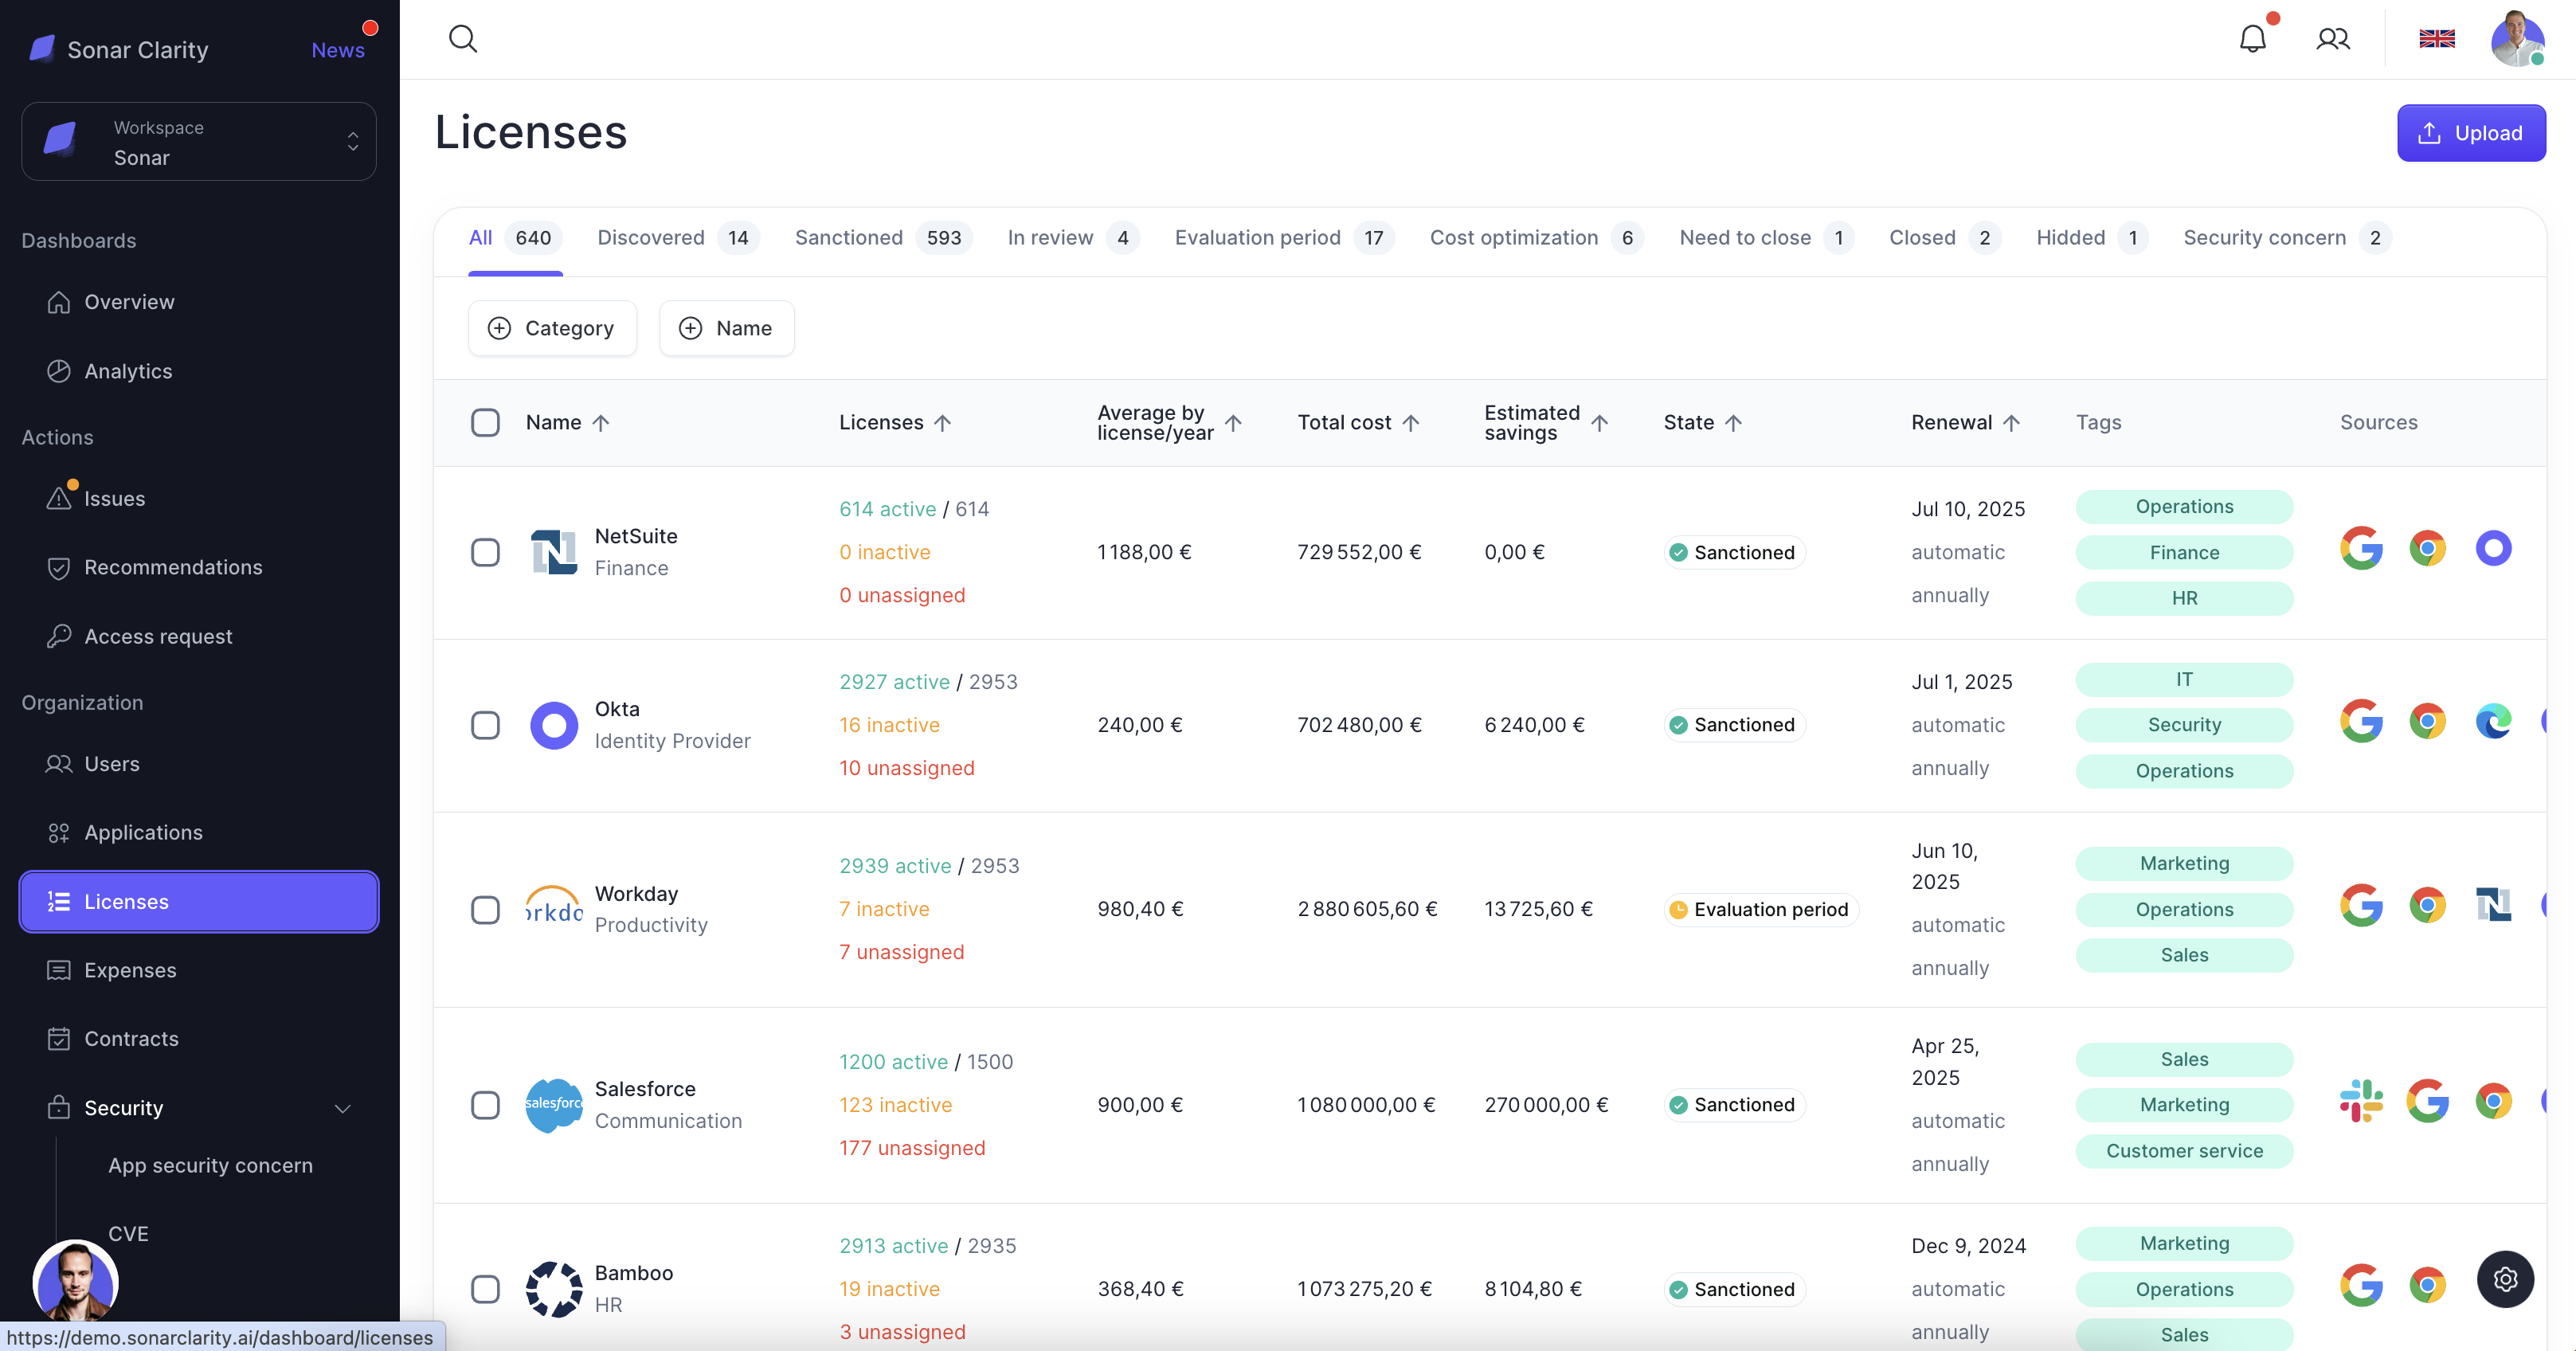This screenshot has width=2576, height=1351.
Task: Click the sidebar user avatar photo
Action: coord(75,1282)
